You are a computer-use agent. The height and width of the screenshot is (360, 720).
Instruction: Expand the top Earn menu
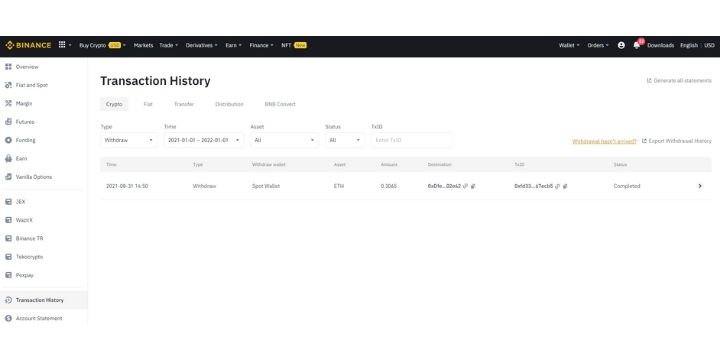point(233,45)
